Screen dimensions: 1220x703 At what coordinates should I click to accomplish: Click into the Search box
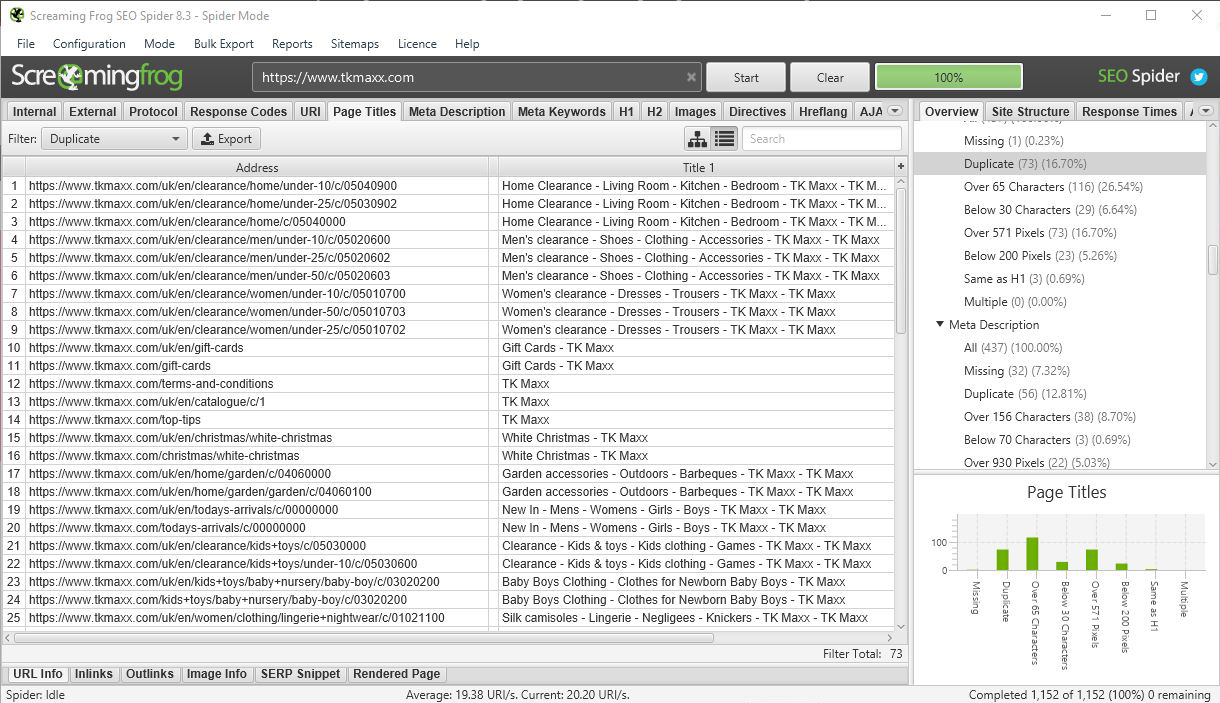pyautogui.click(x=822, y=139)
